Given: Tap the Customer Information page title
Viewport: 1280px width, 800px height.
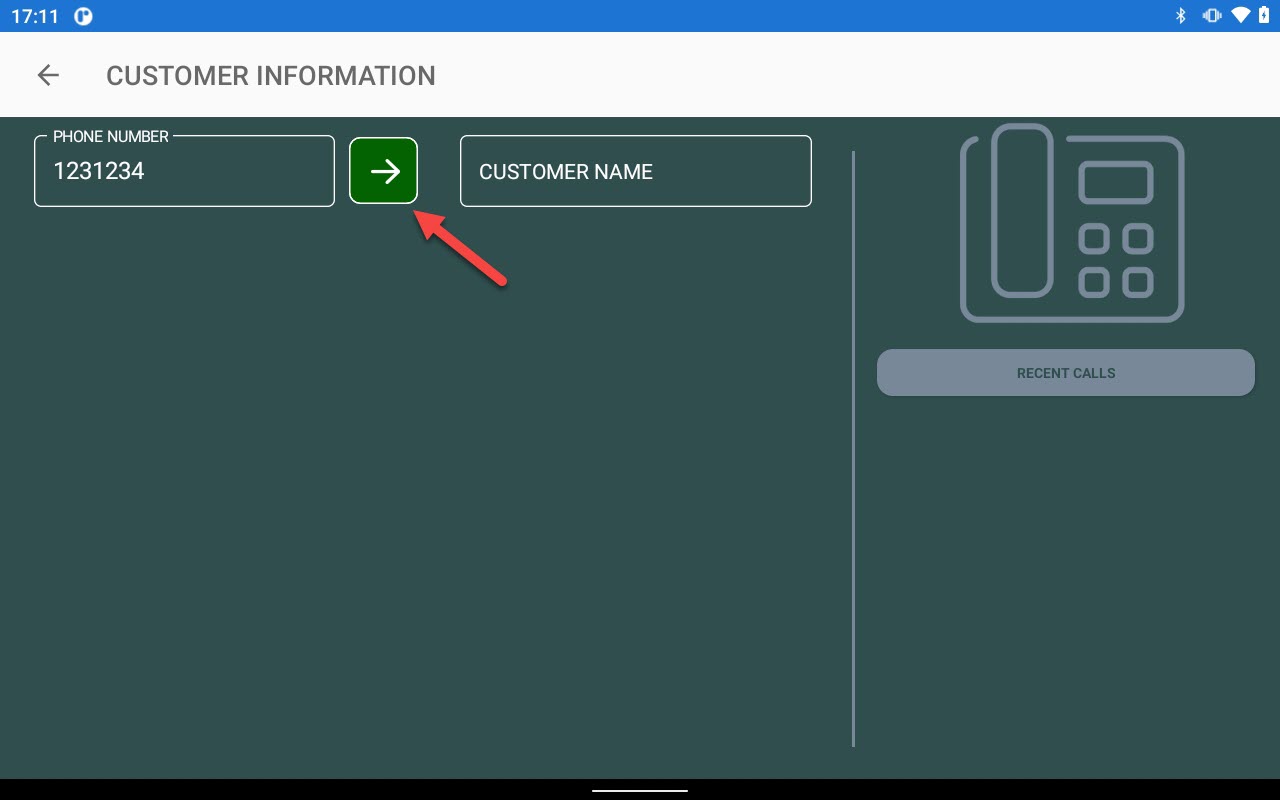Looking at the screenshot, I should click(270, 76).
